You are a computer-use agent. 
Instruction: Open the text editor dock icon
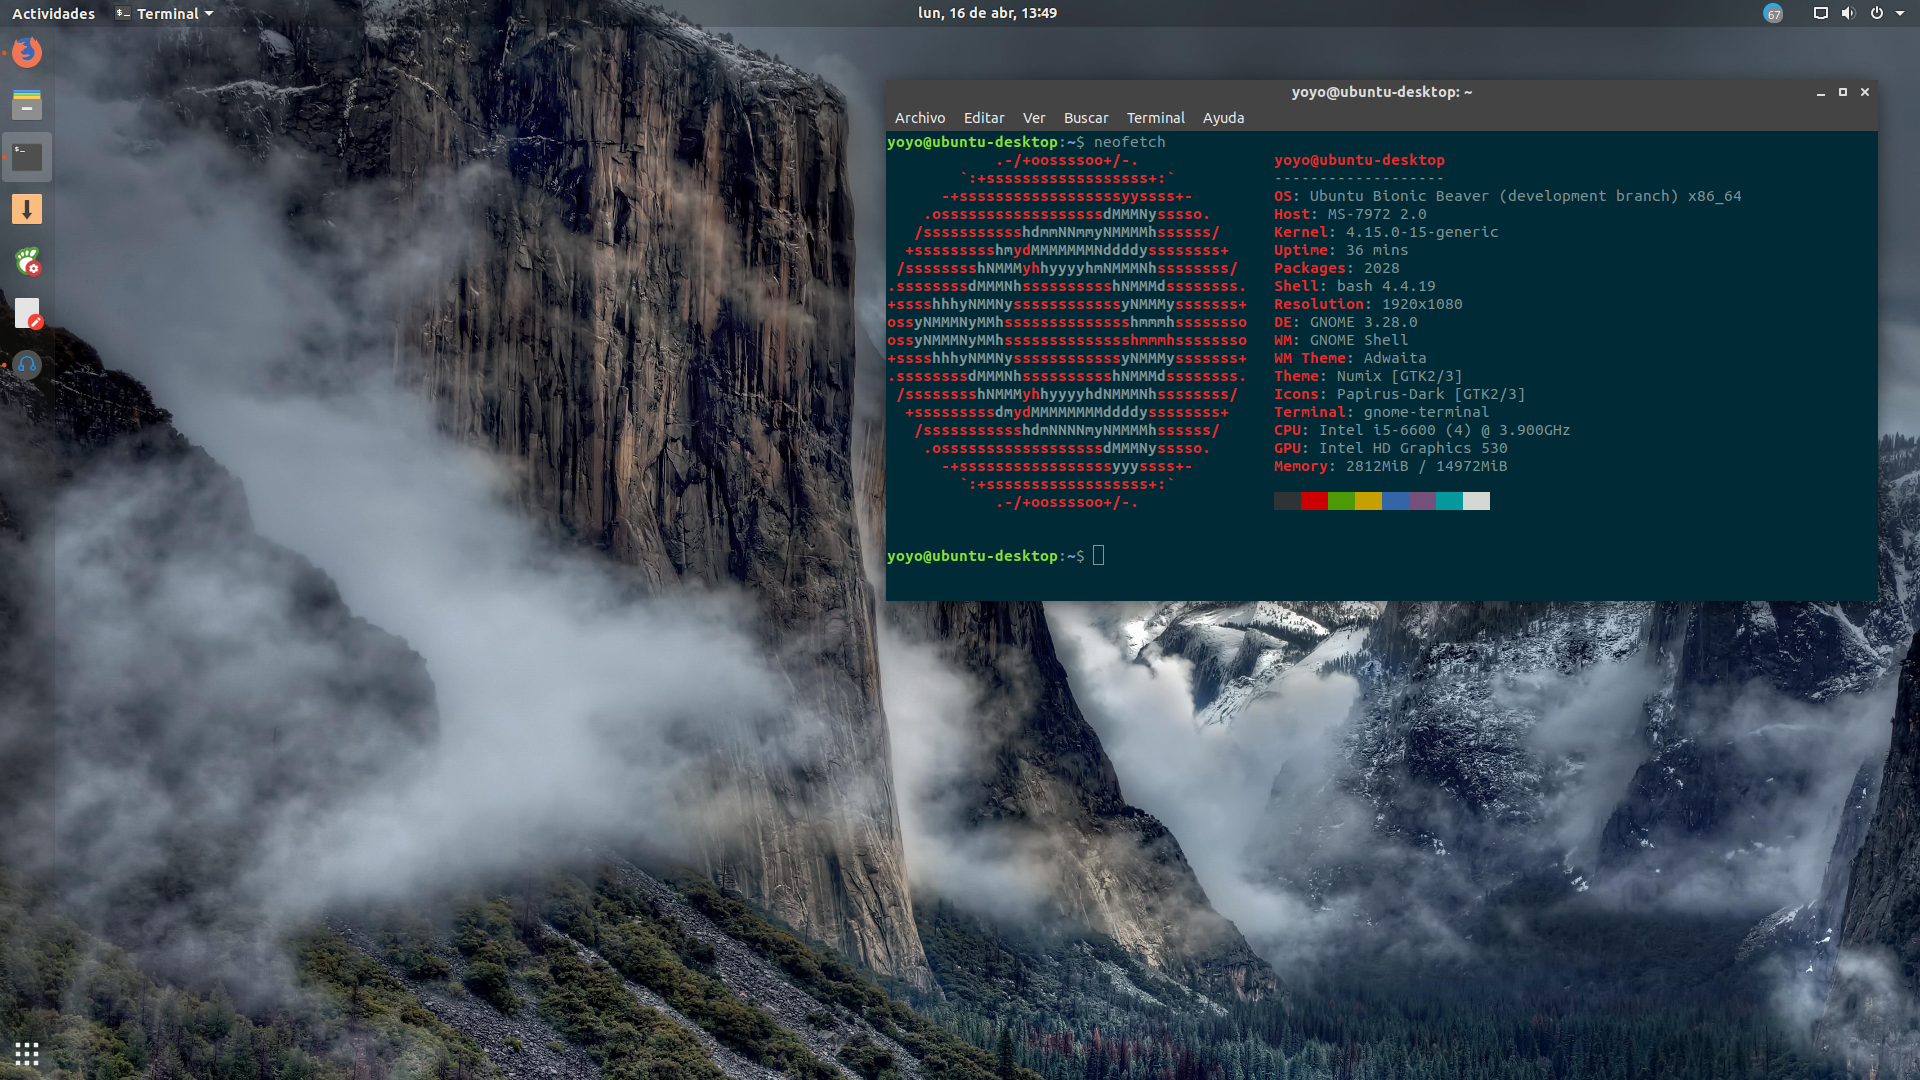[27, 314]
